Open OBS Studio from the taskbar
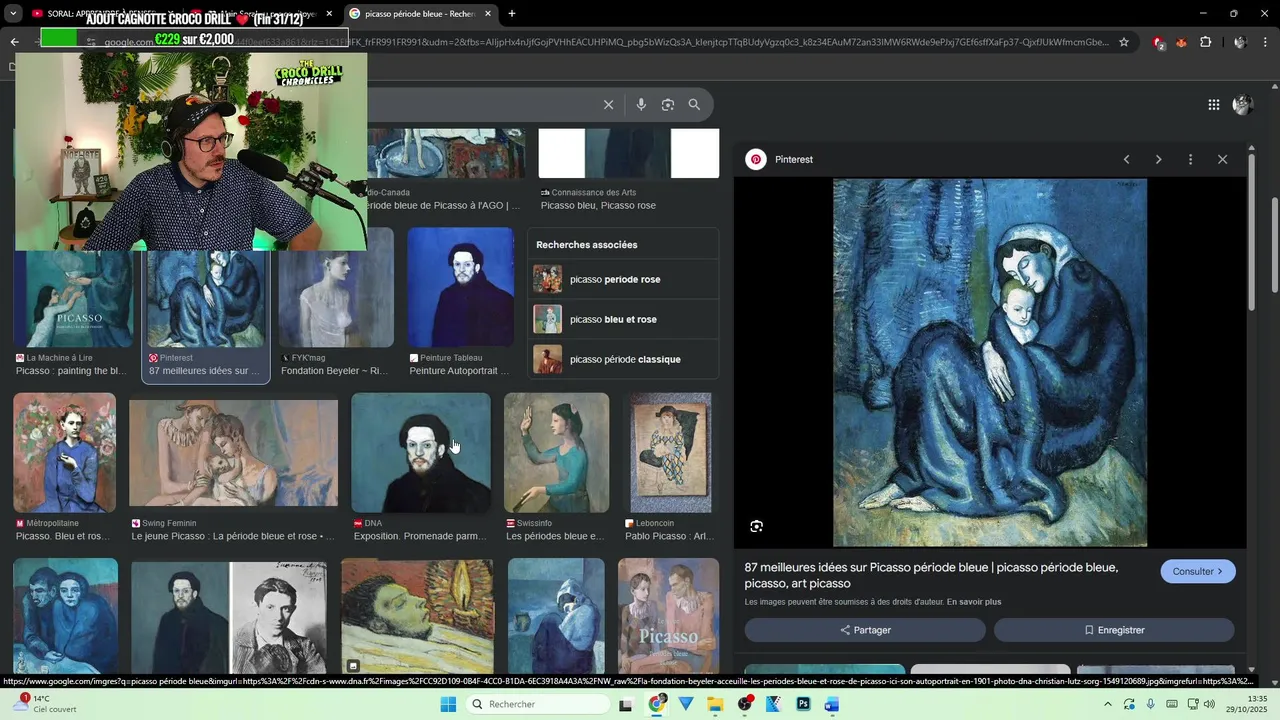This screenshot has height=720, width=1280. coord(745,704)
